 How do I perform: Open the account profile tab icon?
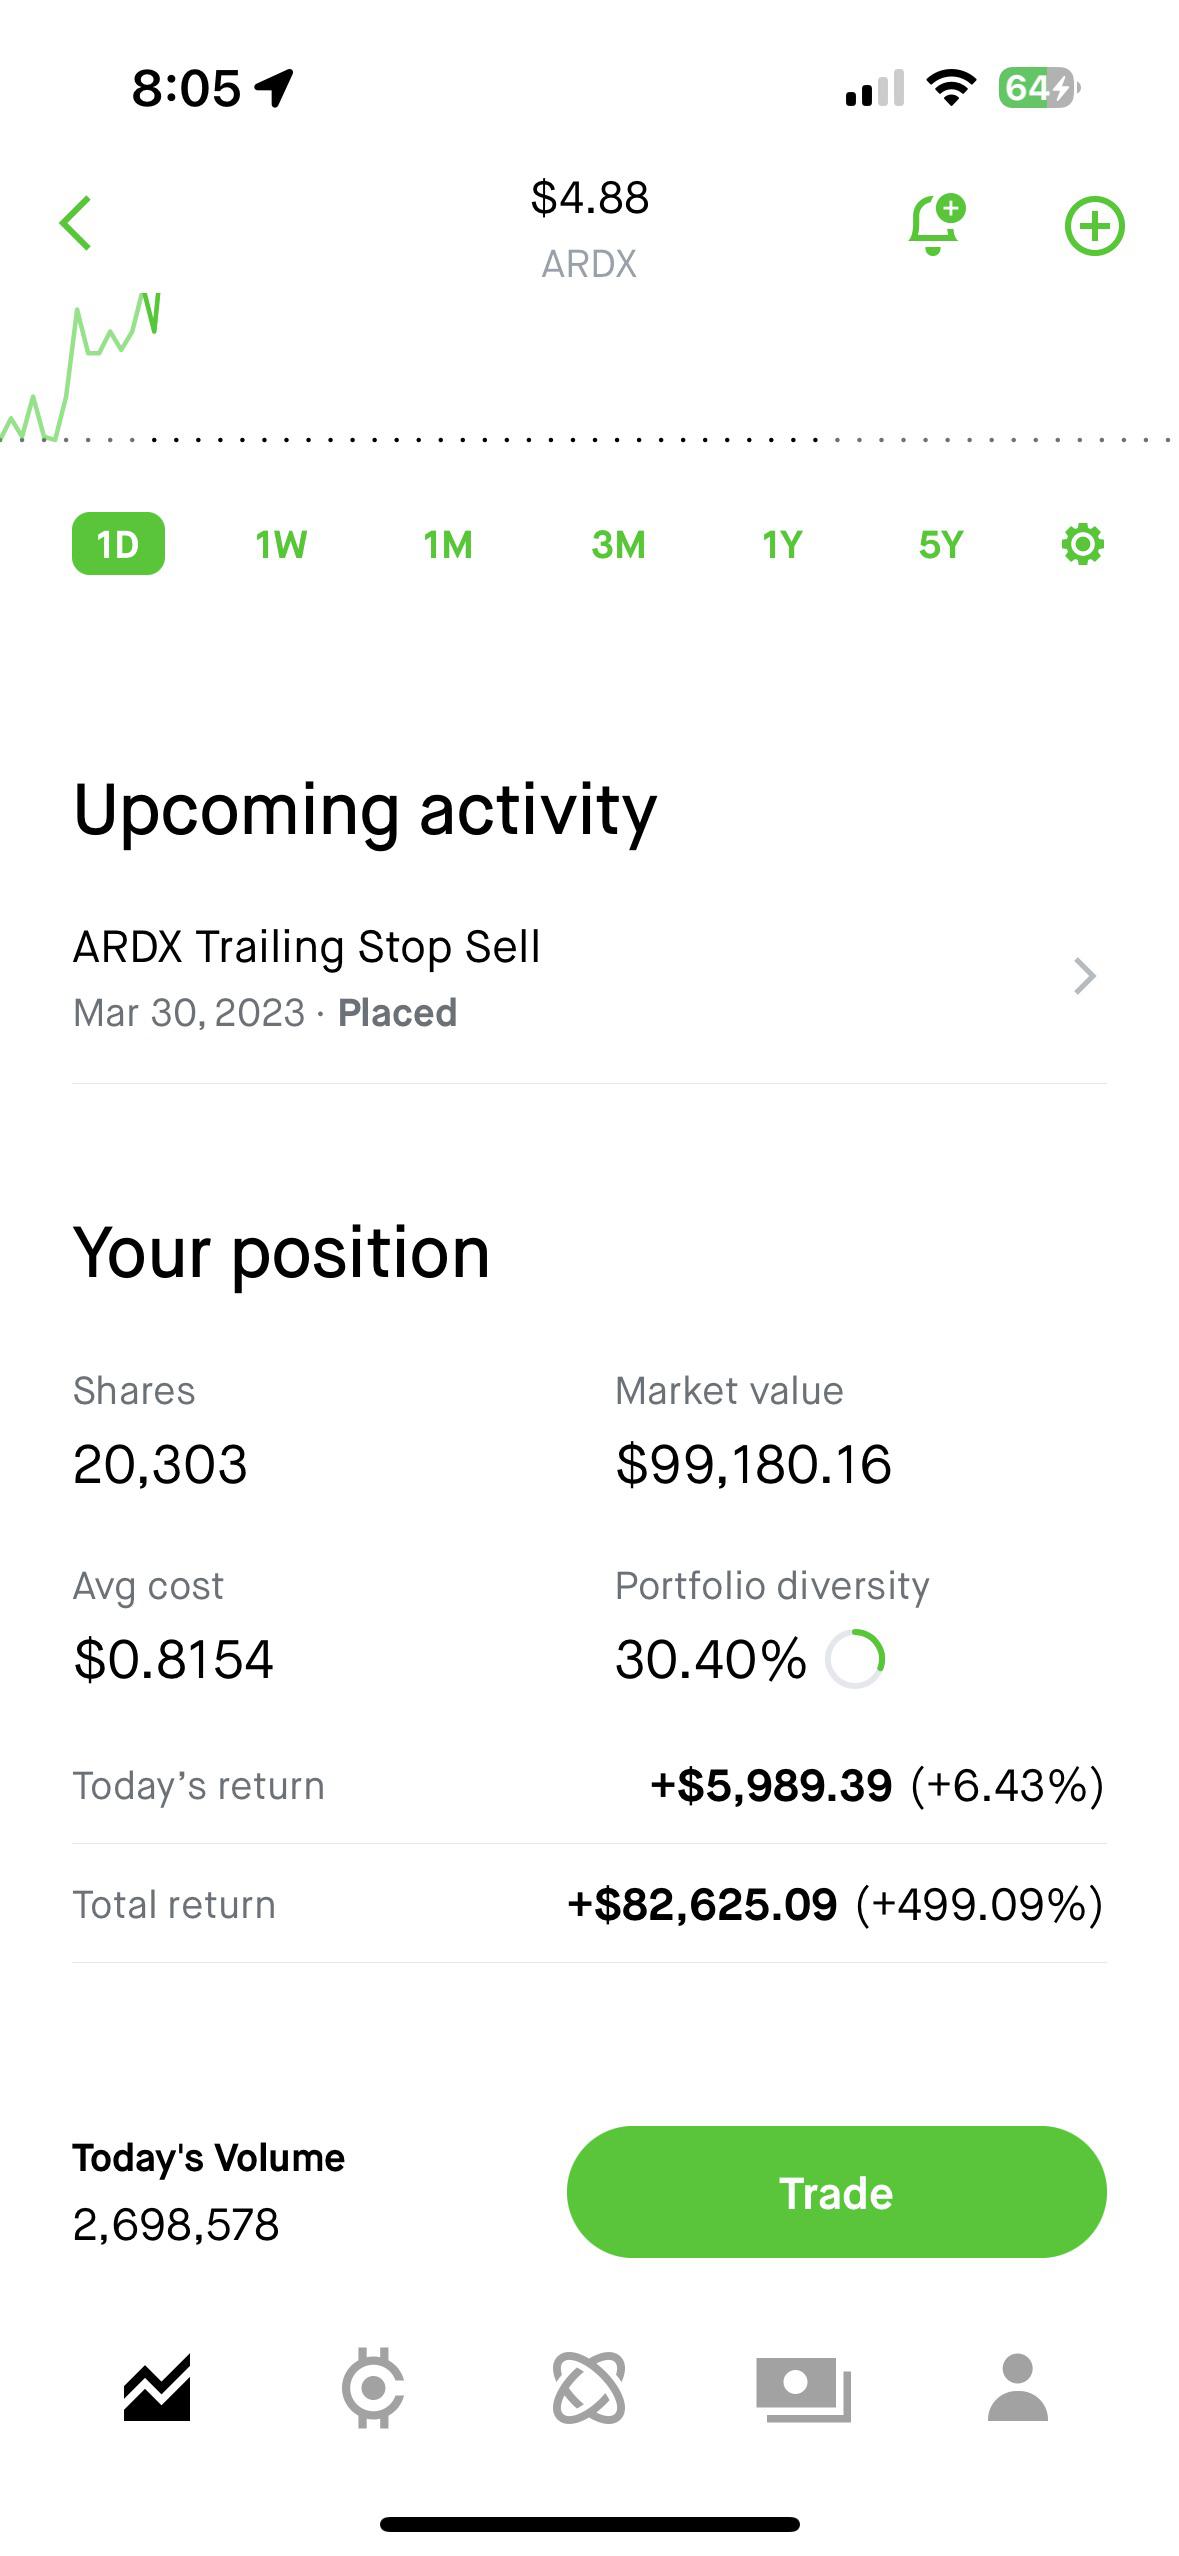click(1017, 2388)
